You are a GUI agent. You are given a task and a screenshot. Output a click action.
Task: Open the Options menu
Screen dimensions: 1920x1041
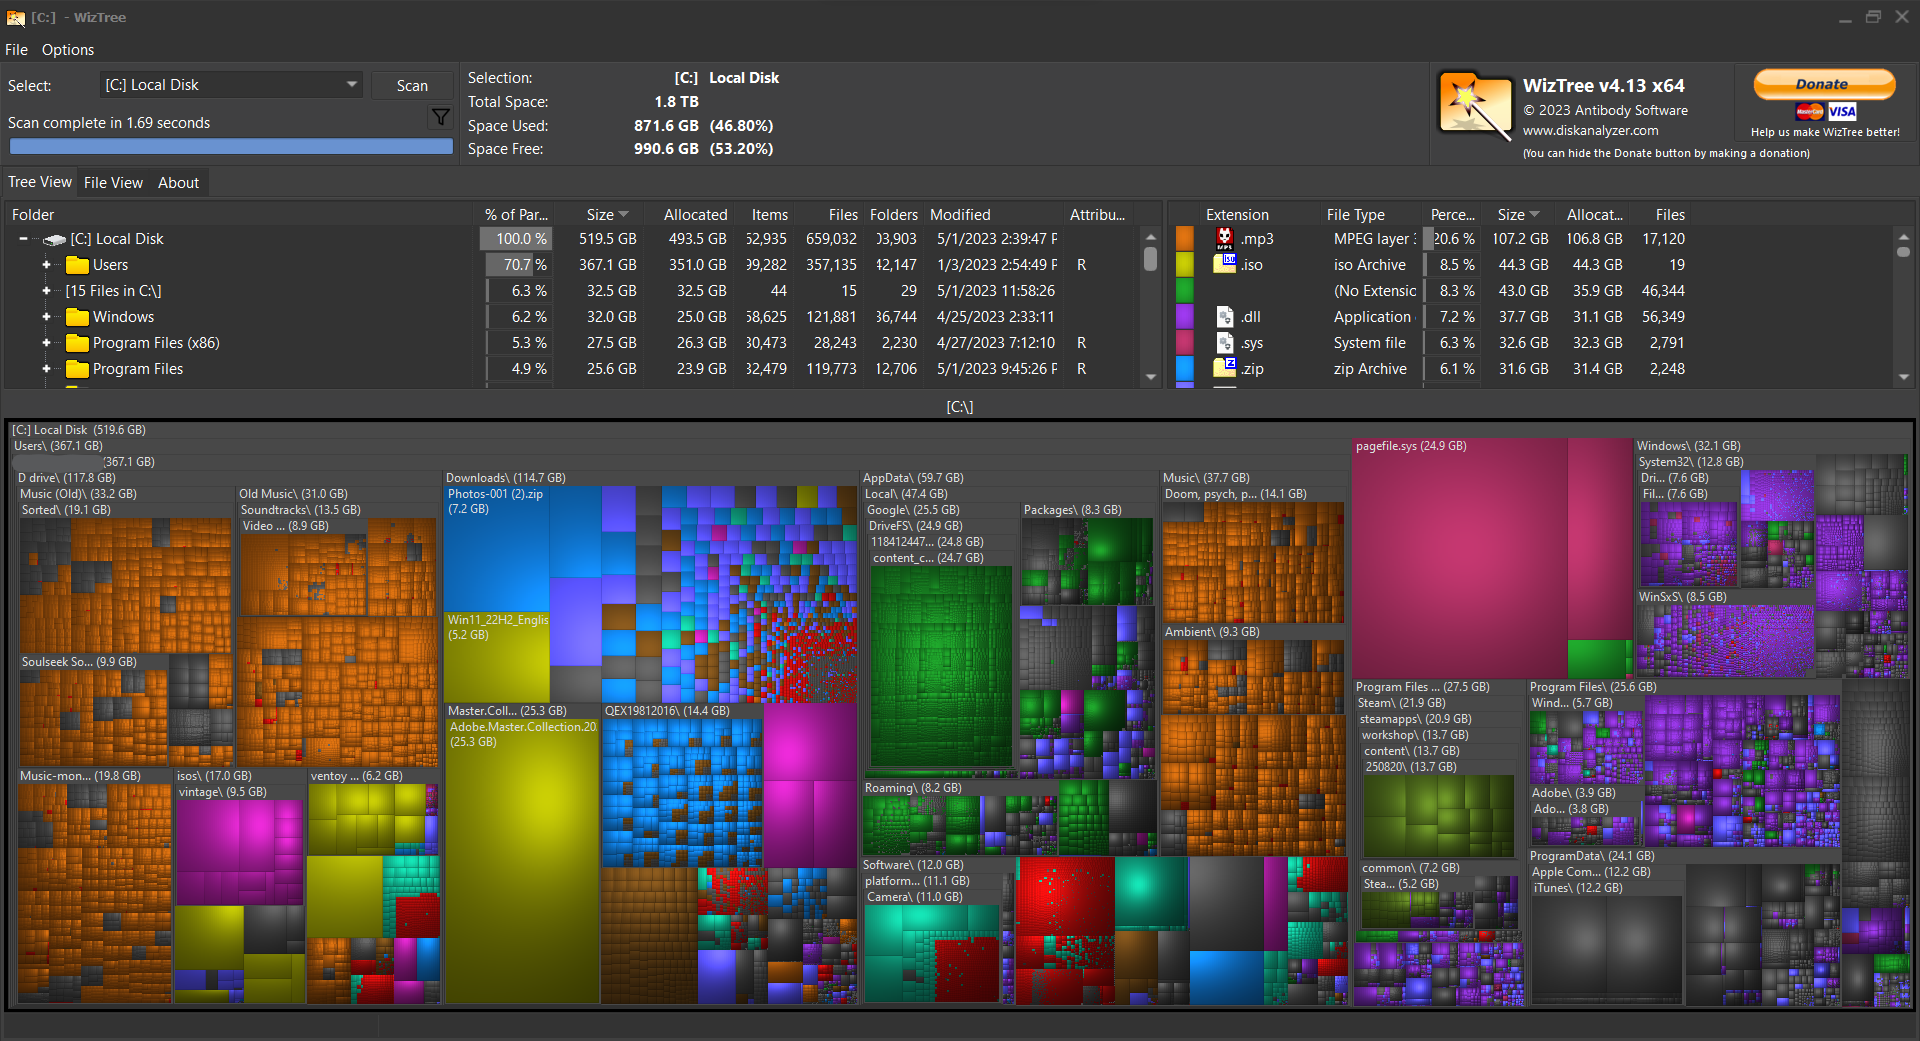67,50
